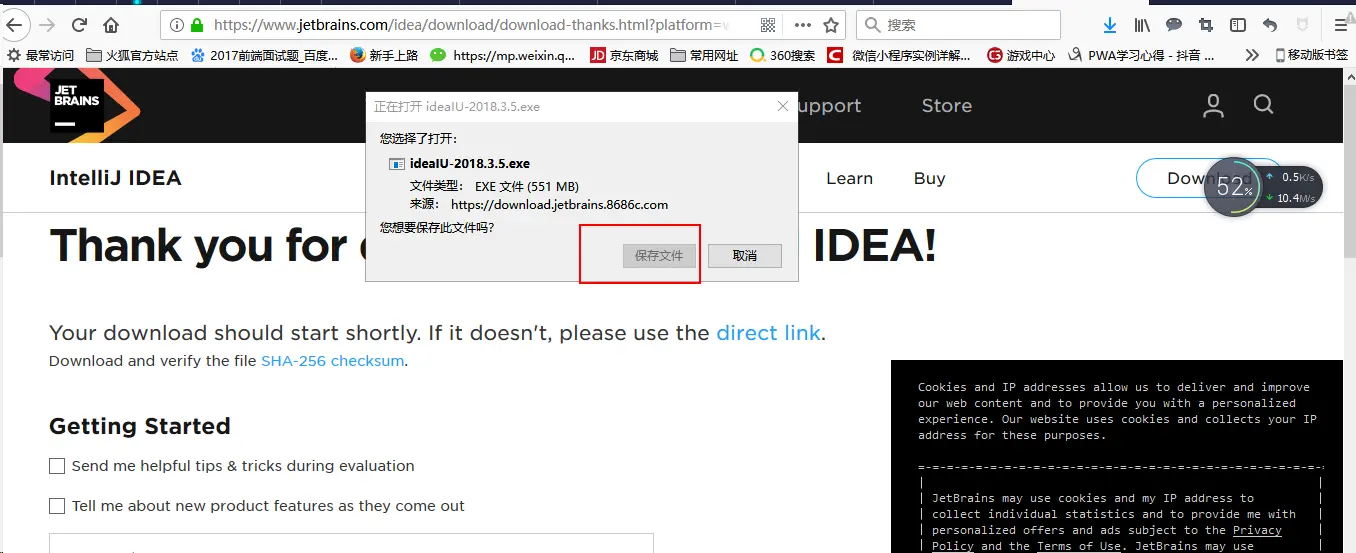Show more bookmarks with the chevron
The height and width of the screenshot is (553, 1356).
click(x=1252, y=55)
